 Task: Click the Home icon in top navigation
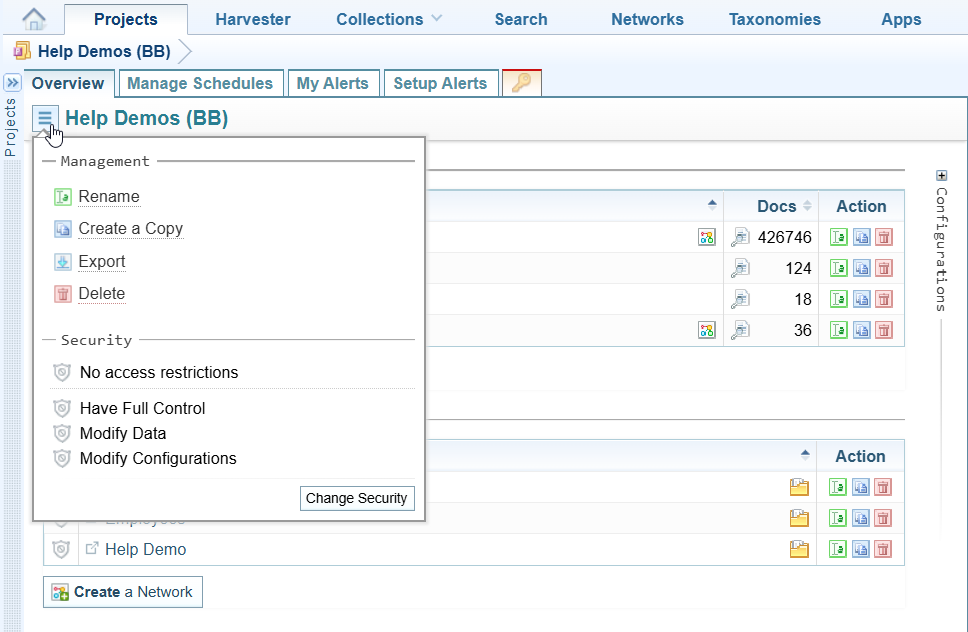[34, 19]
